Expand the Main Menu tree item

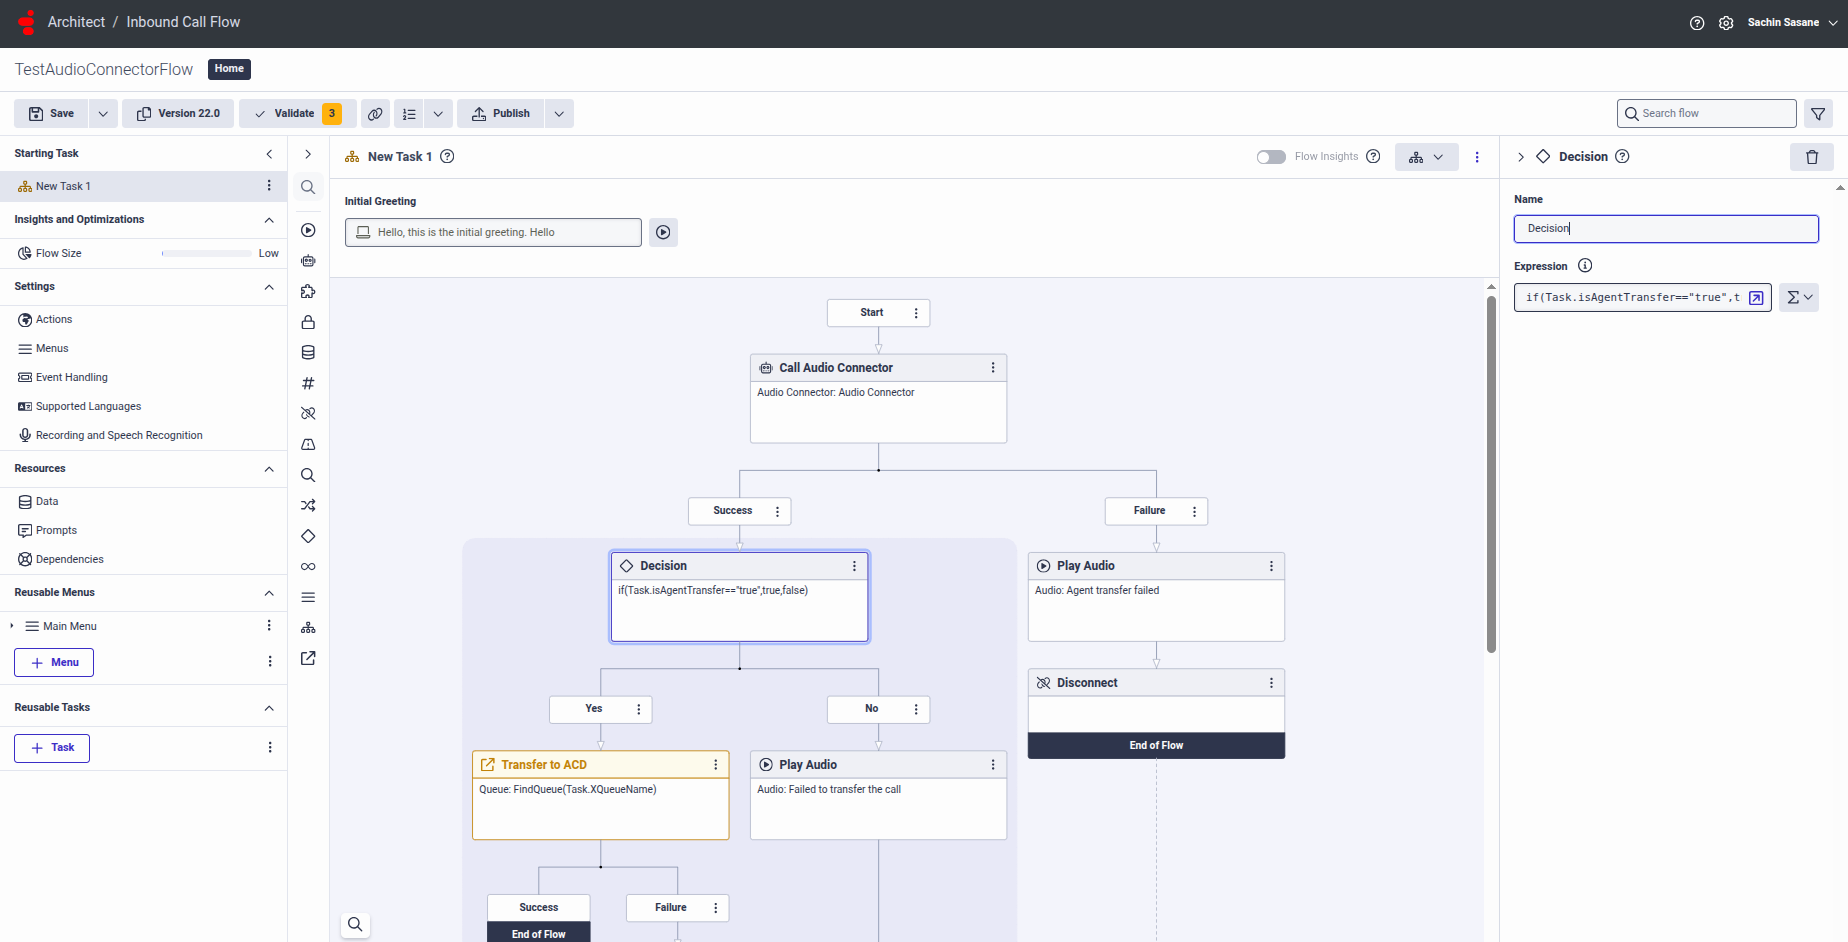point(12,626)
